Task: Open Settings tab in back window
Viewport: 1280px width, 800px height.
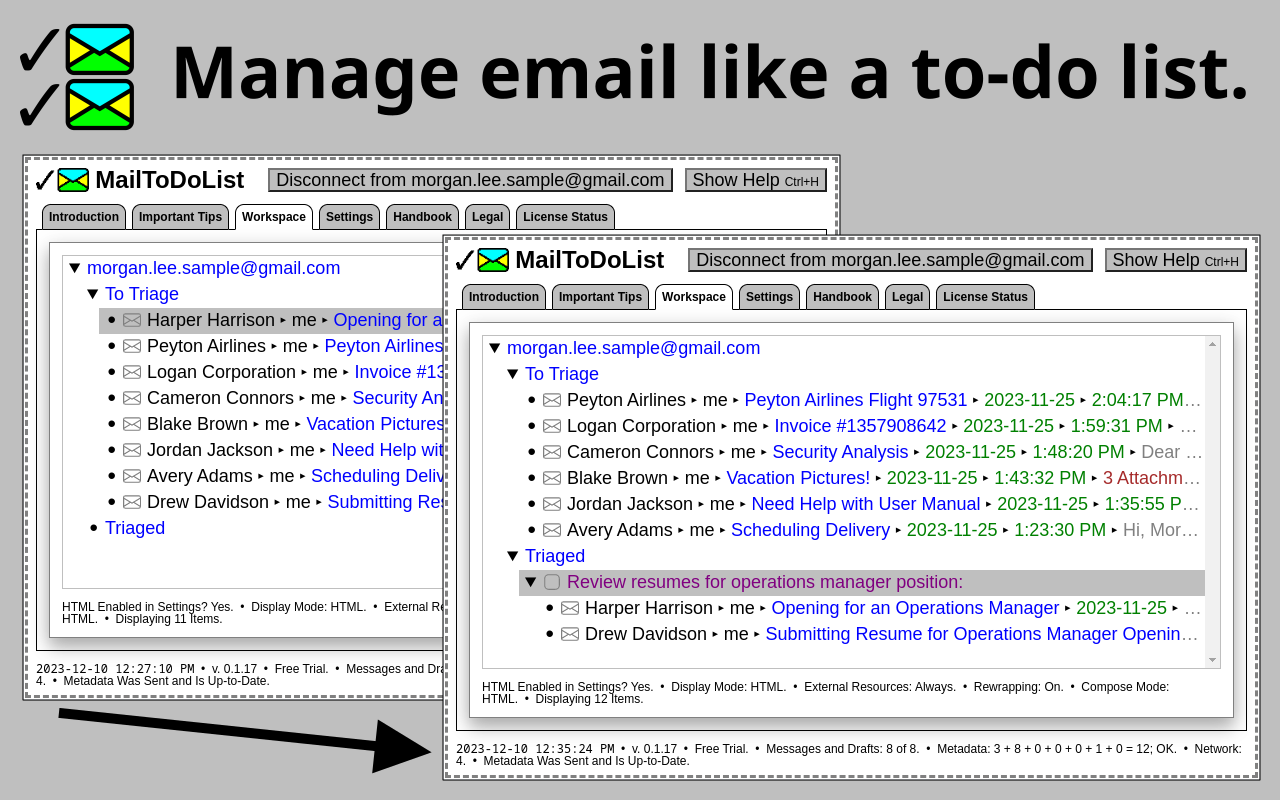Action: click(x=349, y=217)
